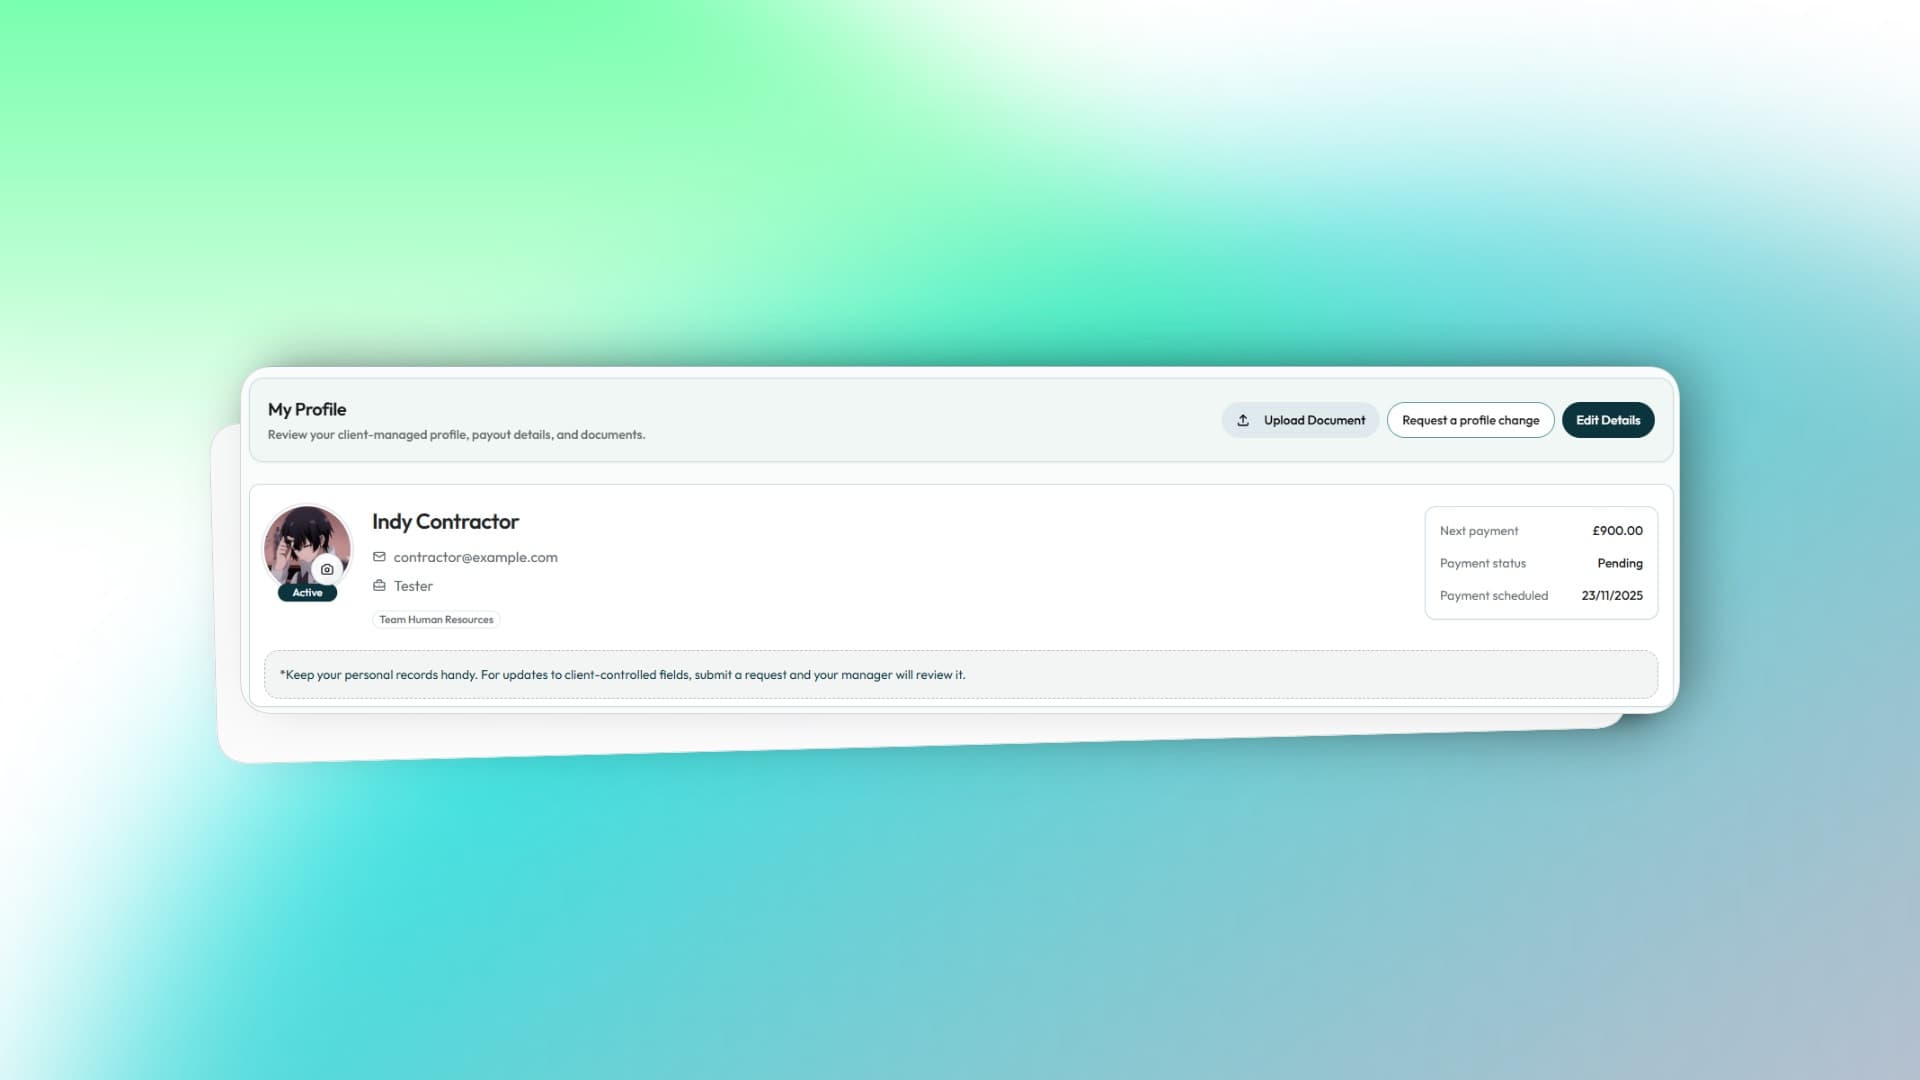
Task: Click the 23/11/2025 scheduled date
Action: tap(1611, 595)
